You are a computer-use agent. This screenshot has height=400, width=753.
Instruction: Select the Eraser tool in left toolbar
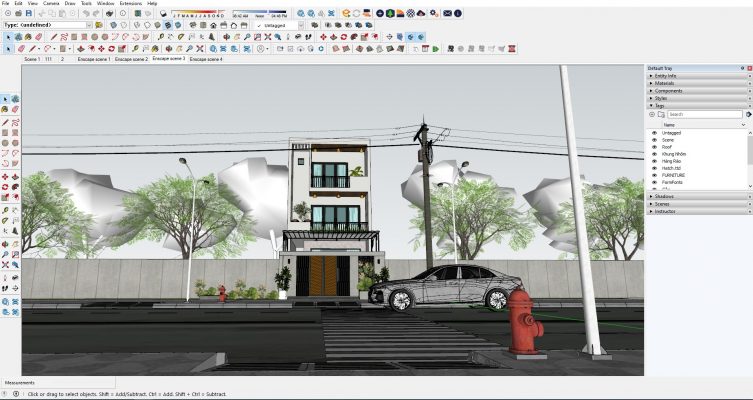[x=14, y=110]
